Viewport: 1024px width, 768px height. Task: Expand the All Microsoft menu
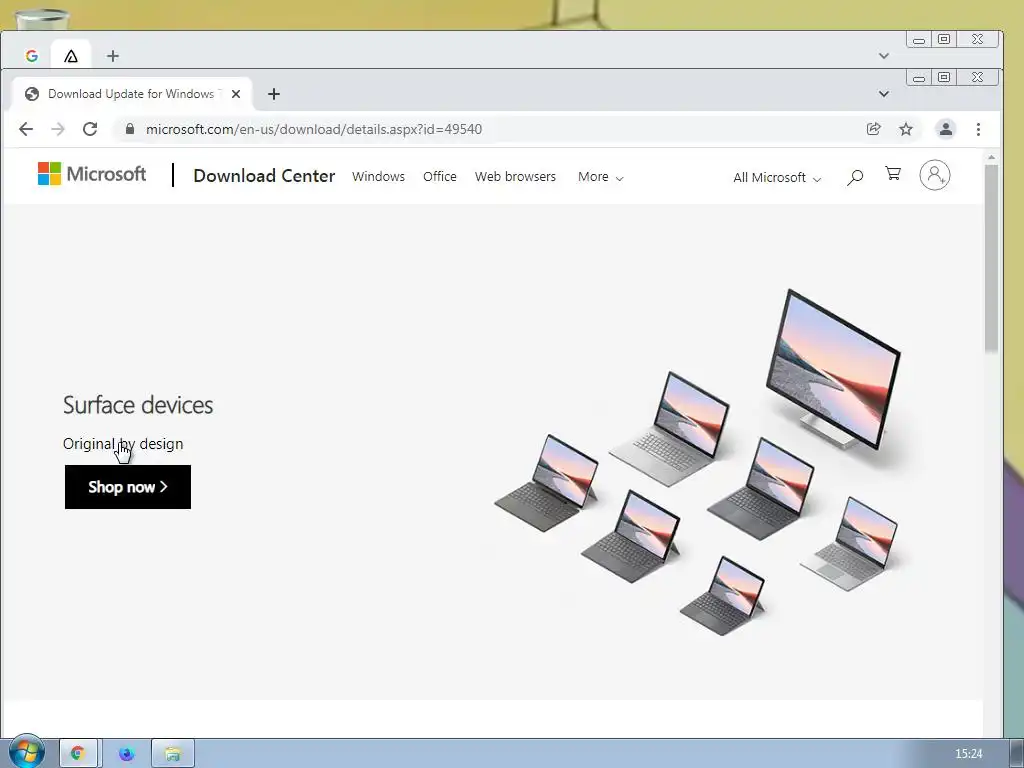(777, 178)
